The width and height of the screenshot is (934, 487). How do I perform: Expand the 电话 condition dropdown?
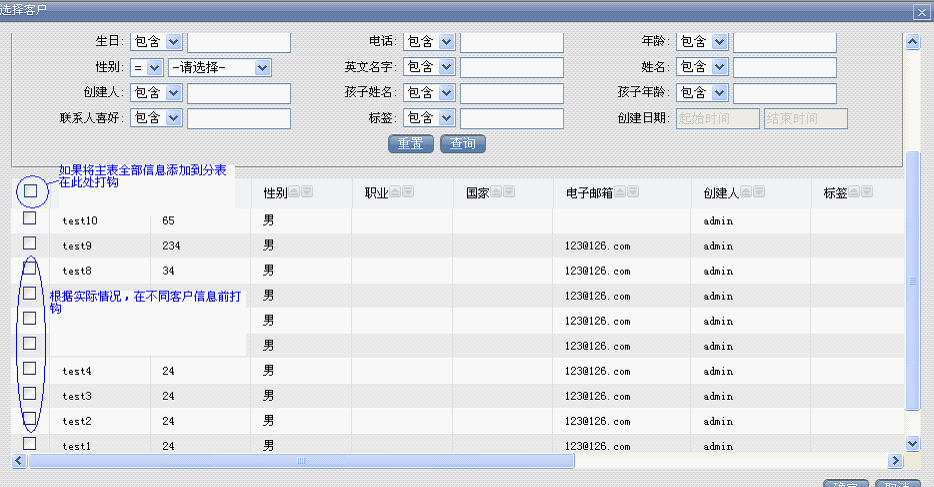pyautogui.click(x=446, y=42)
